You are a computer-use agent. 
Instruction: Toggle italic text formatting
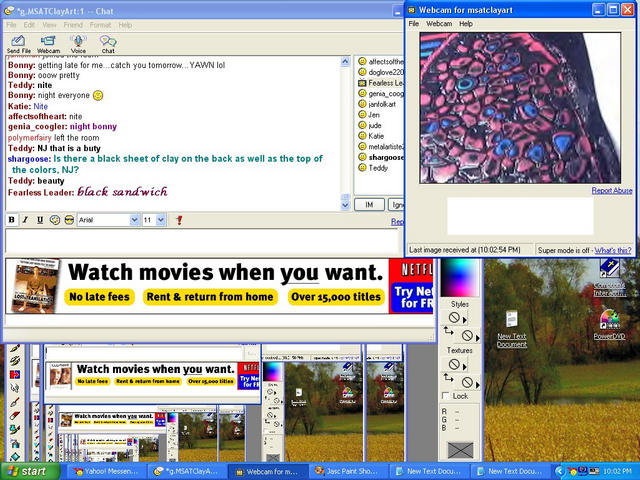pyautogui.click(x=25, y=220)
